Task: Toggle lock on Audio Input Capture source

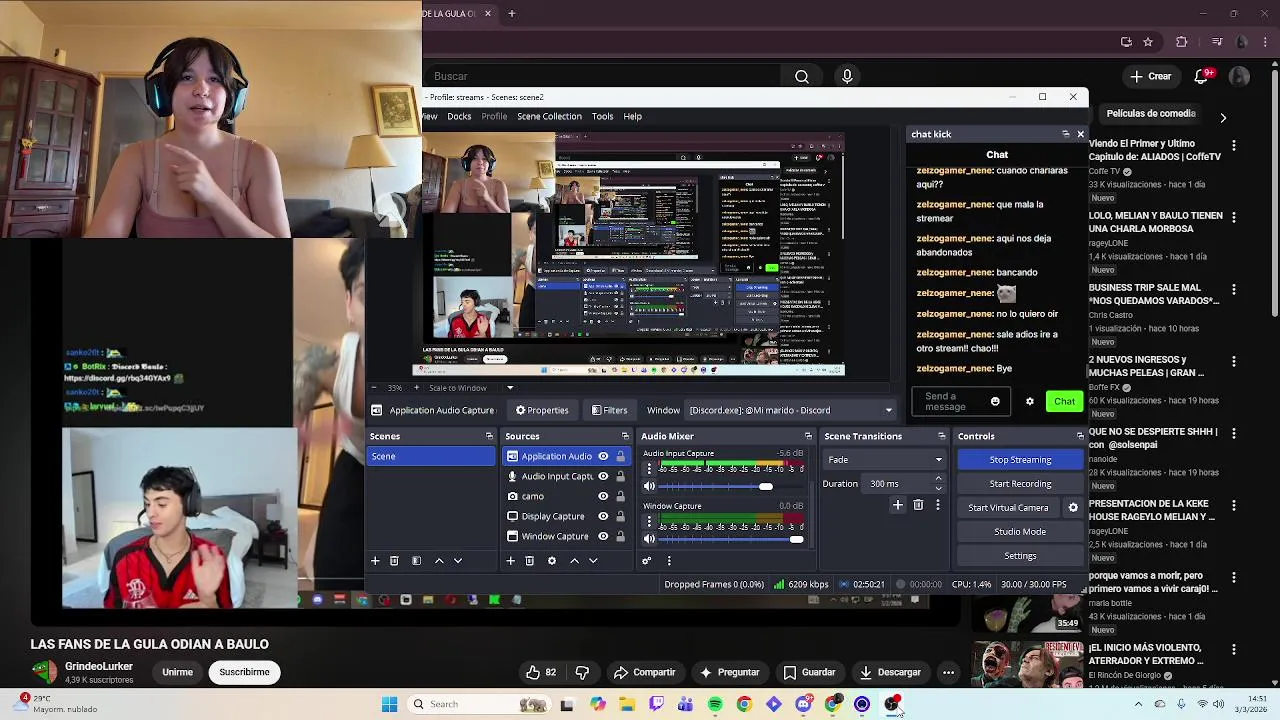Action: [x=621, y=476]
